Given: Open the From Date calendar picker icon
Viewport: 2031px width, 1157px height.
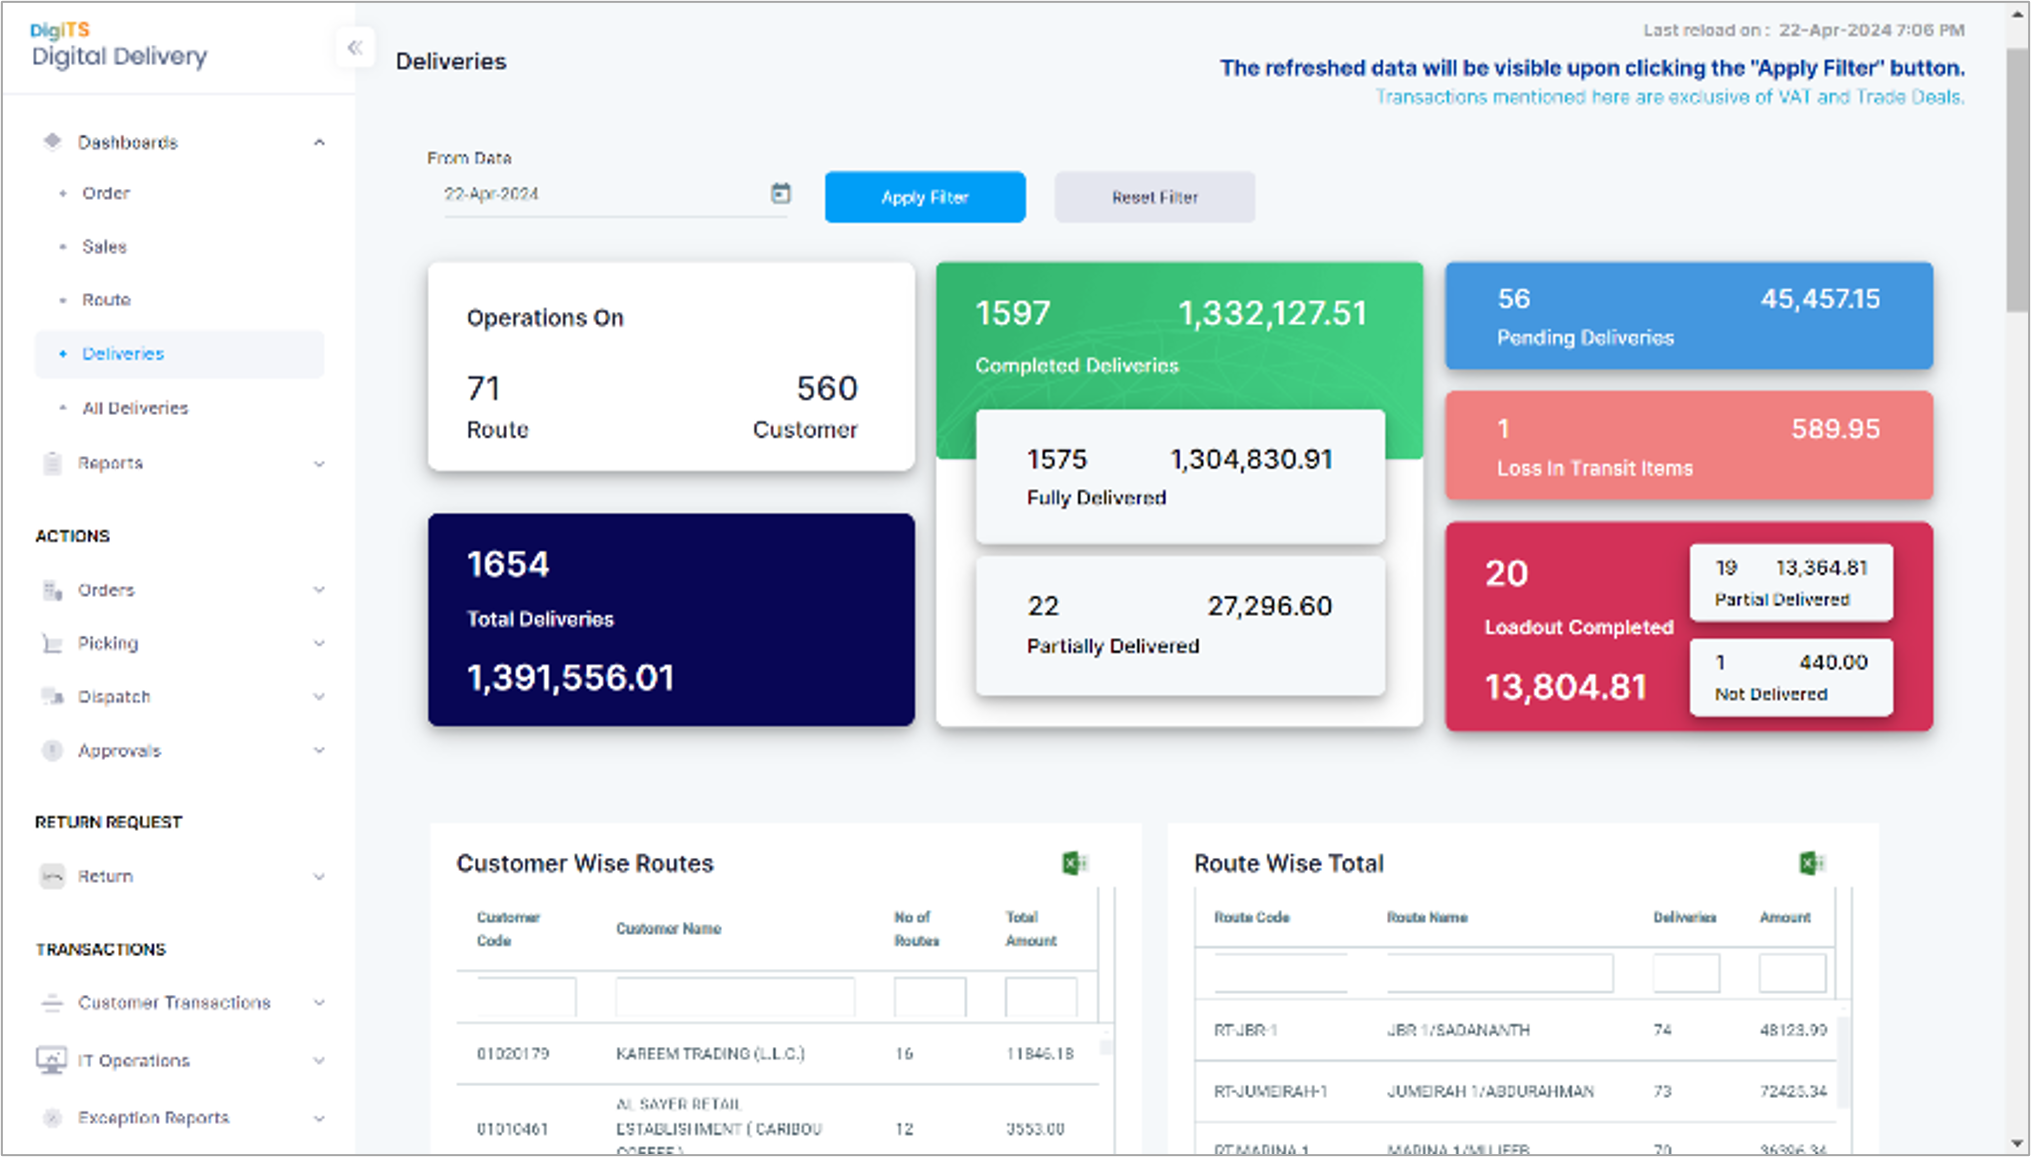Looking at the screenshot, I should click(780, 193).
